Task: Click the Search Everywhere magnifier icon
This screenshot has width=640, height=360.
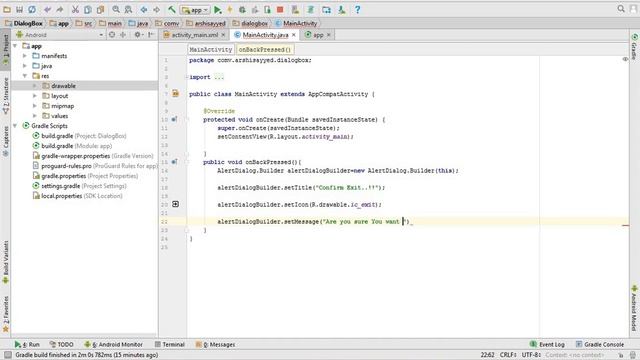Action: coord(621,9)
